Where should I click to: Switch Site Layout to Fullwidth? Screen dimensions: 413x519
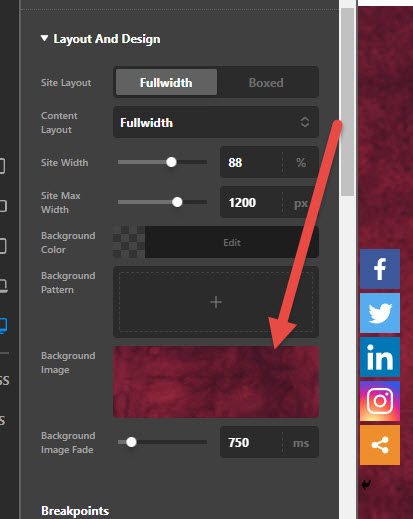[166, 82]
